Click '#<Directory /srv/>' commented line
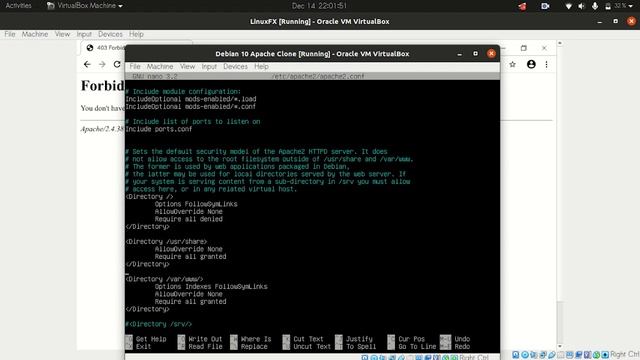The height and width of the screenshot is (360, 640). [x=159, y=324]
